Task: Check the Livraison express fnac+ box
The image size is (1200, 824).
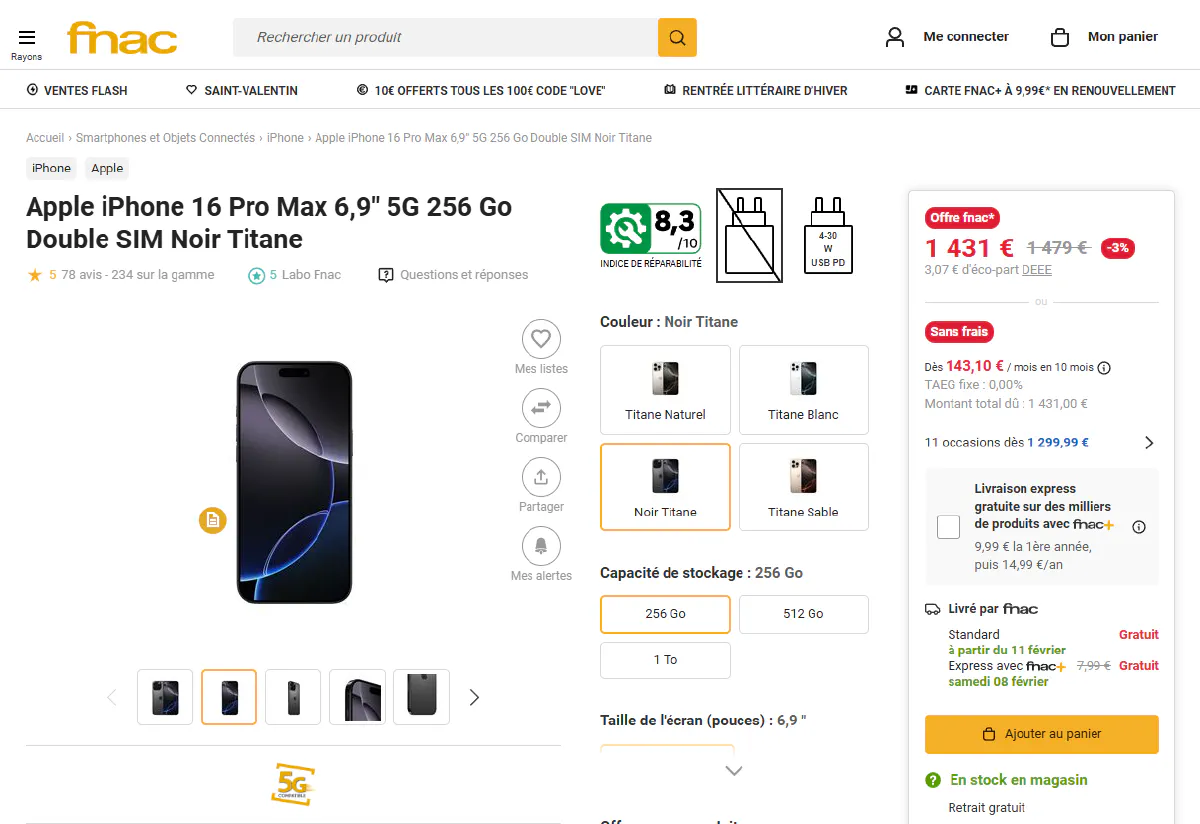Action: pyautogui.click(x=948, y=527)
